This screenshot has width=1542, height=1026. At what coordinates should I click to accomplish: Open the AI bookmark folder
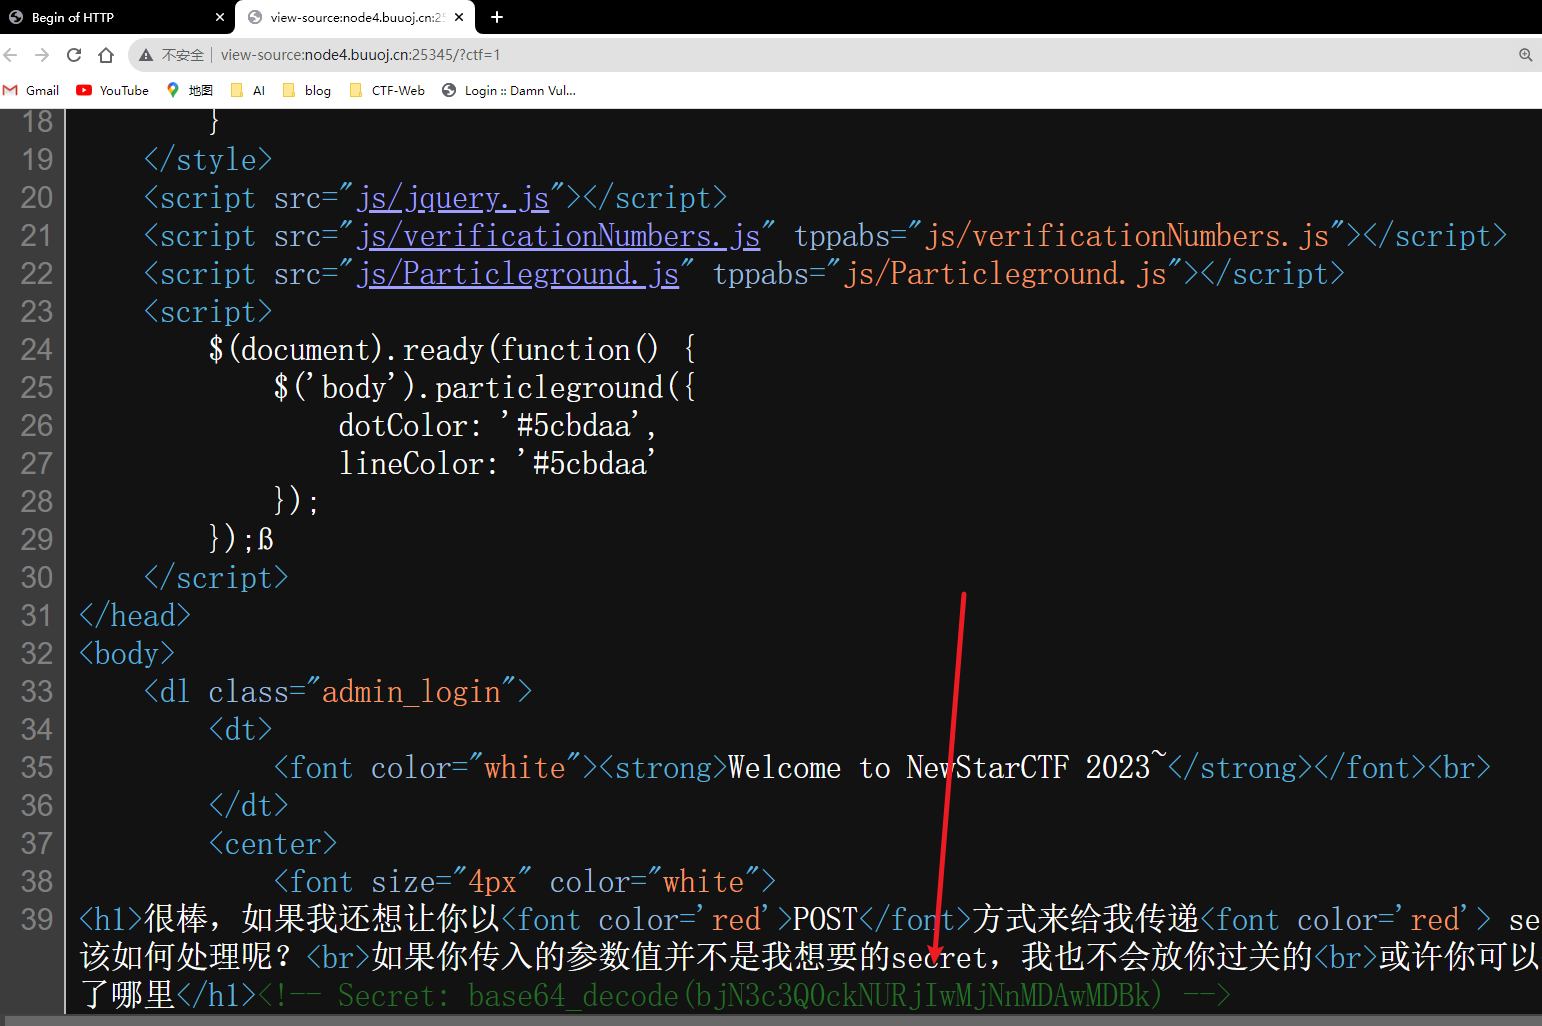pyautogui.click(x=248, y=90)
